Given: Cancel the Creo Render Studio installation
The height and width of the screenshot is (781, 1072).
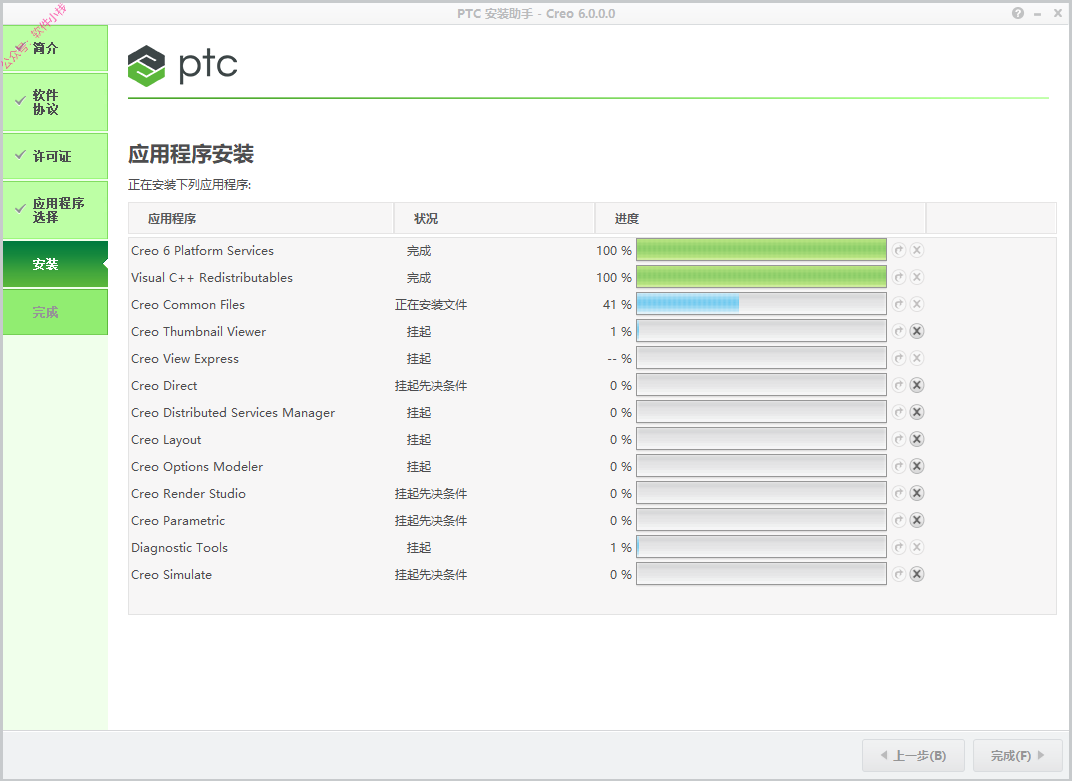Looking at the screenshot, I should (x=917, y=493).
